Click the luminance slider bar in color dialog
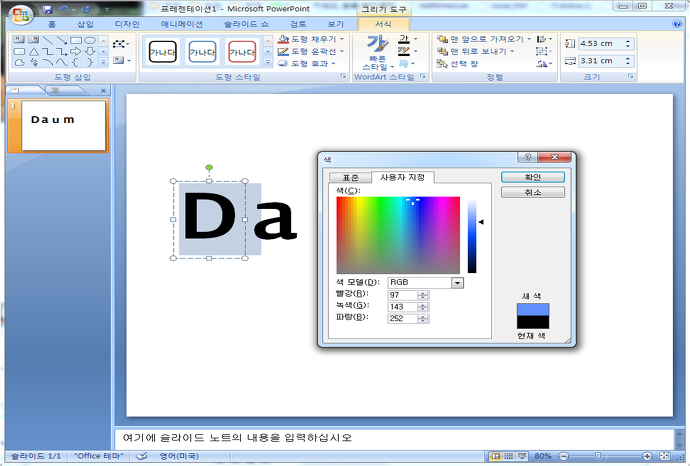The width and height of the screenshot is (690, 466). click(472, 235)
